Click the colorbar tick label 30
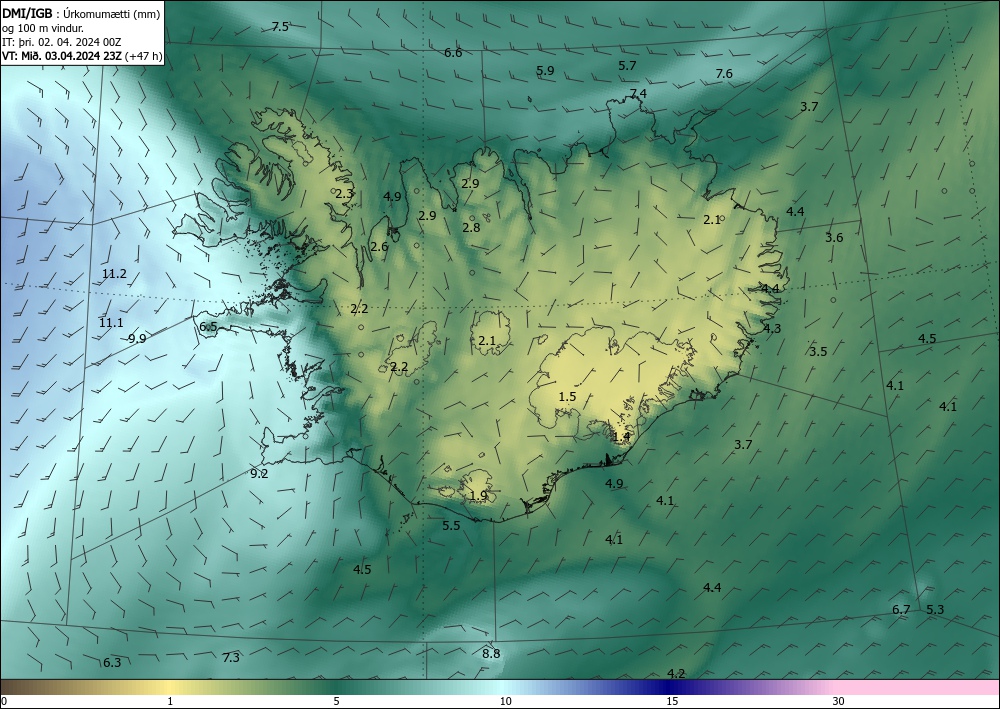 pos(839,701)
